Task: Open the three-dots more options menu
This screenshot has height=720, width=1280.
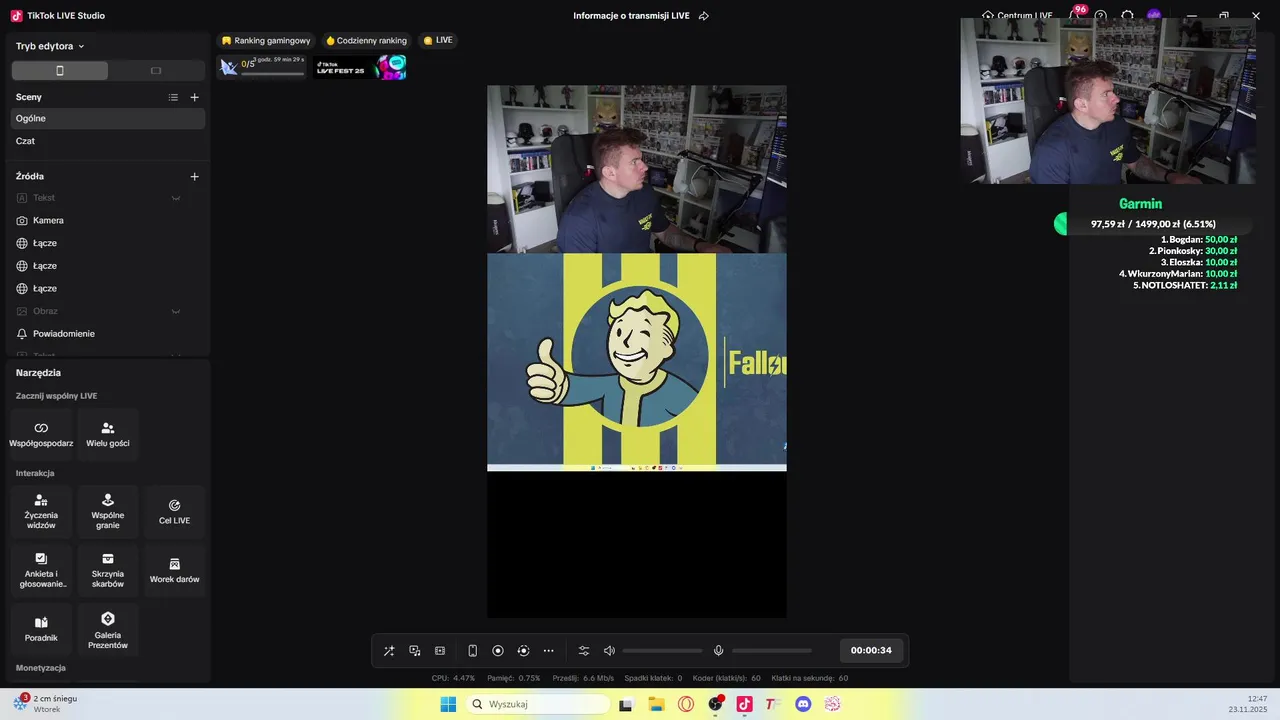Action: tap(548, 651)
